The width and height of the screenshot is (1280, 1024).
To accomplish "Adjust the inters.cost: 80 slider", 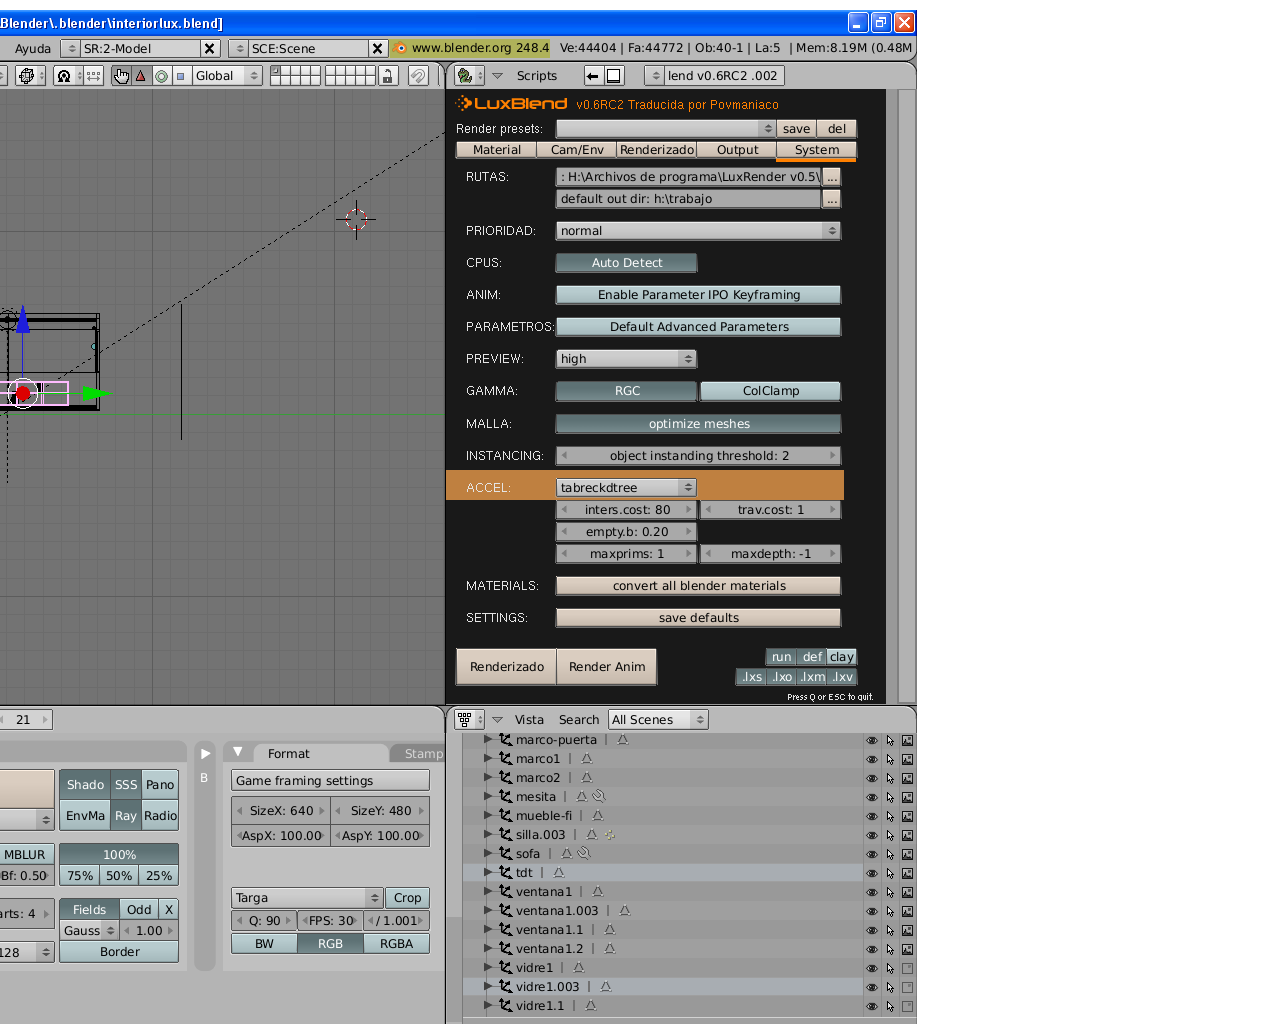I will pyautogui.click(x=627, y=510).
